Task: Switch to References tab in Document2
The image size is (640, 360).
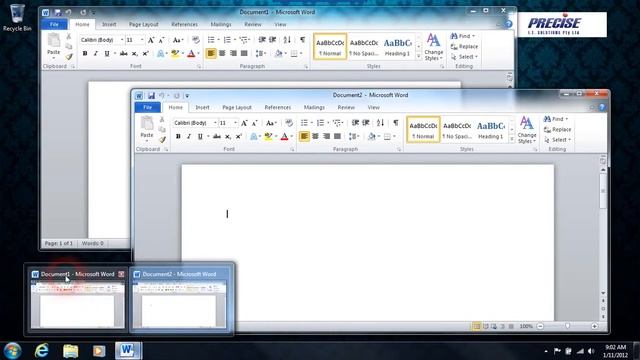Action: tap(278, 107)
